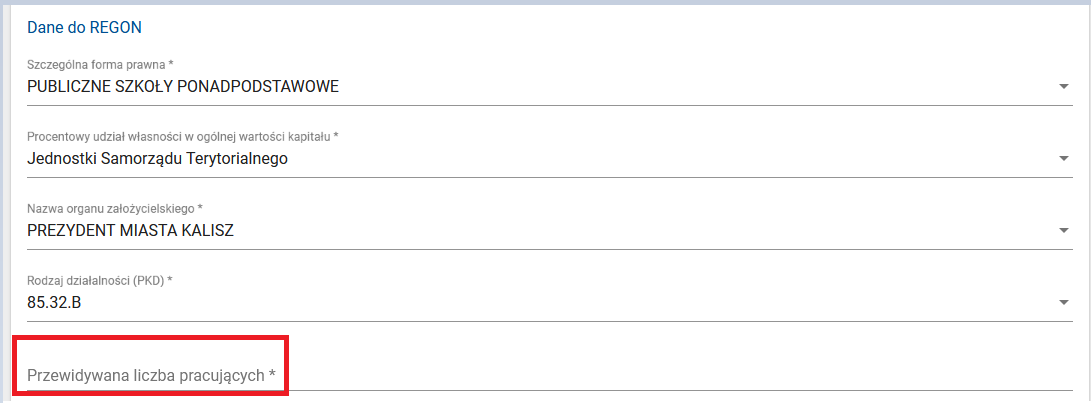Screen dimensions: 1091x403
Task: Expand the Szczególna forma prawna dropdown arrow
Action: point(1063,87)
